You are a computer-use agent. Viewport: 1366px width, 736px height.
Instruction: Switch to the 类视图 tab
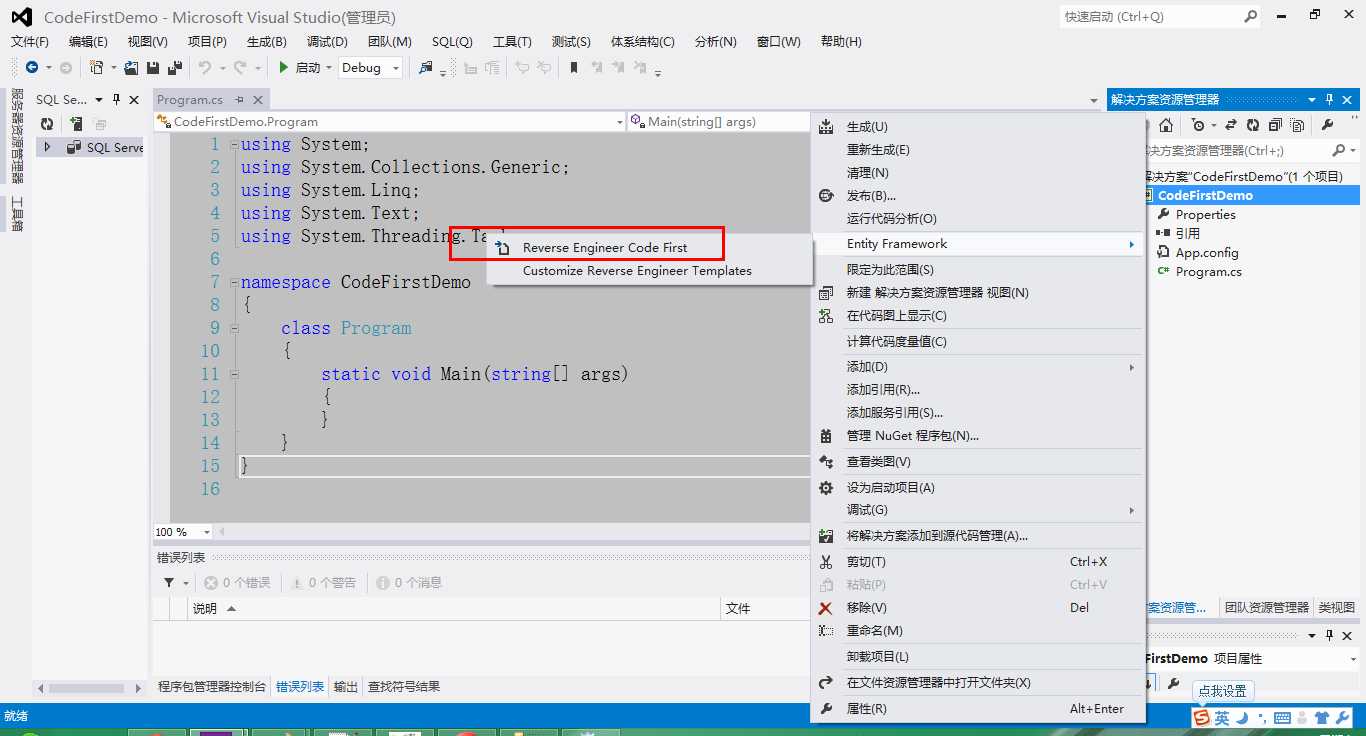(x=1336, y=607)
